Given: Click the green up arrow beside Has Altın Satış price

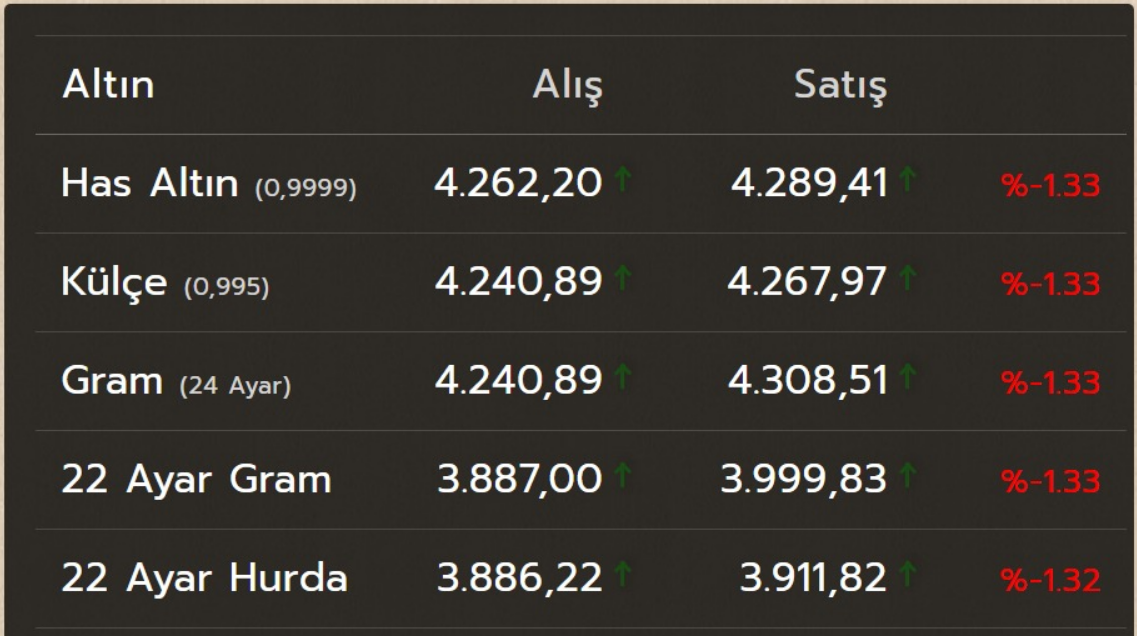Looking at the screenshot, I should (x=907, y=178).
